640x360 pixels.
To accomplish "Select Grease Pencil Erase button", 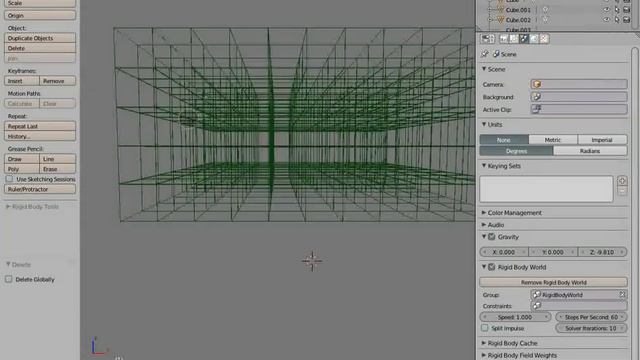I will point(58,169).
